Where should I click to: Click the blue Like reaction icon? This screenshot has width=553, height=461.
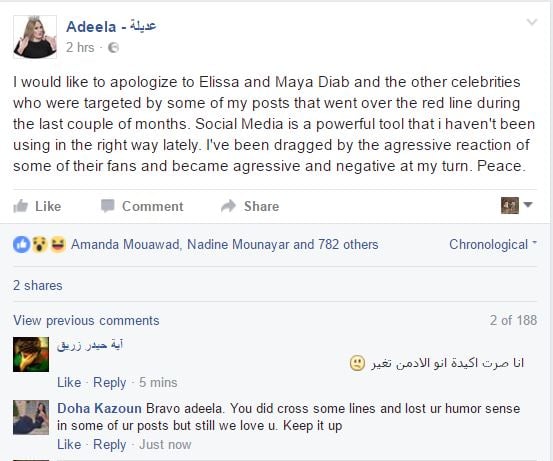coord(22,244)
